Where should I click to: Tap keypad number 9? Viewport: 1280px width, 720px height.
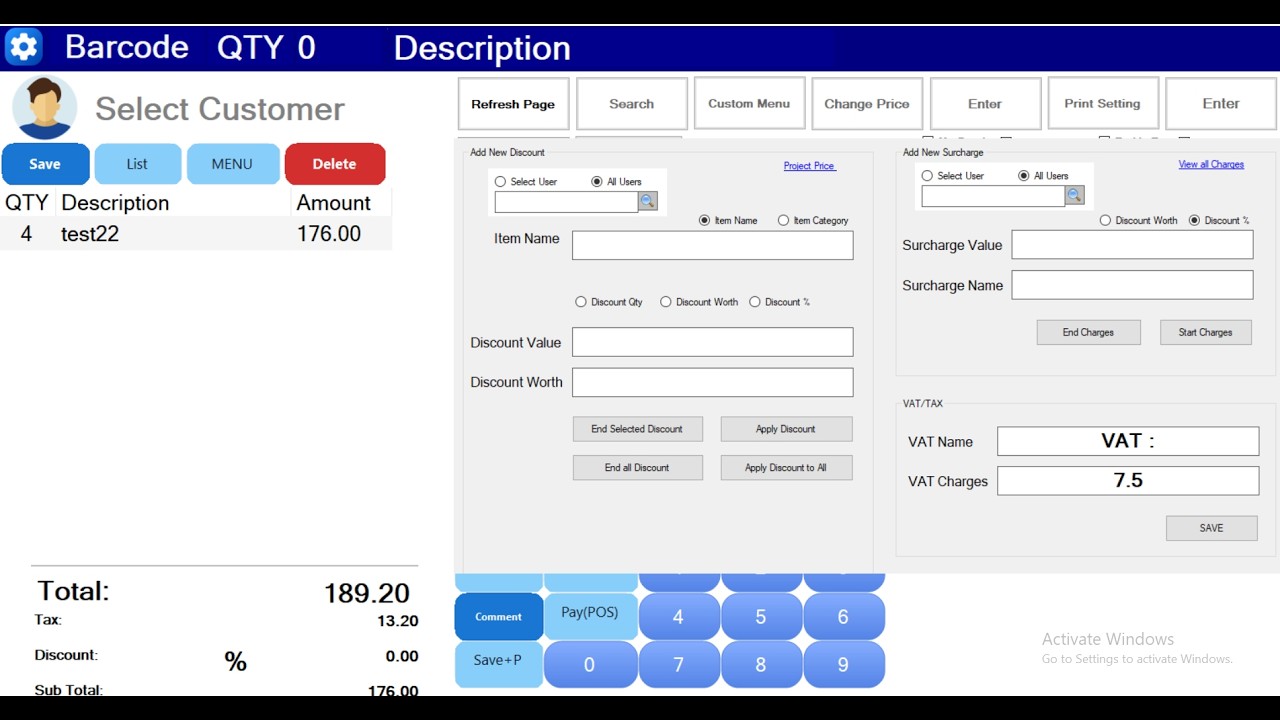coord(844,665)
